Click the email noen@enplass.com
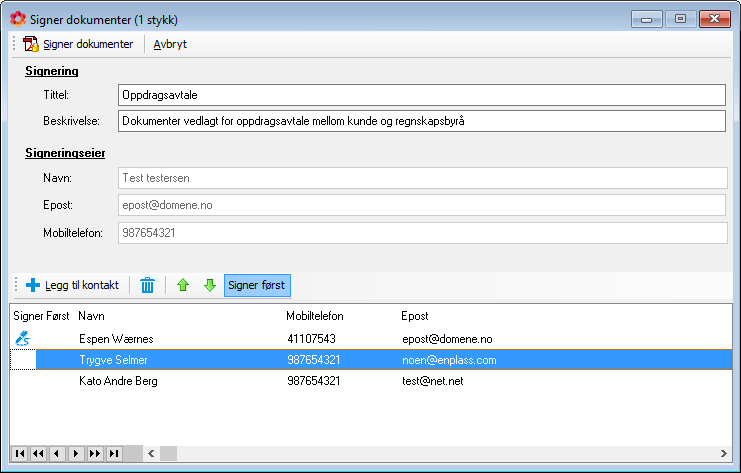Image resolution: width=741 pixels, height=473 pixels. 449,360
